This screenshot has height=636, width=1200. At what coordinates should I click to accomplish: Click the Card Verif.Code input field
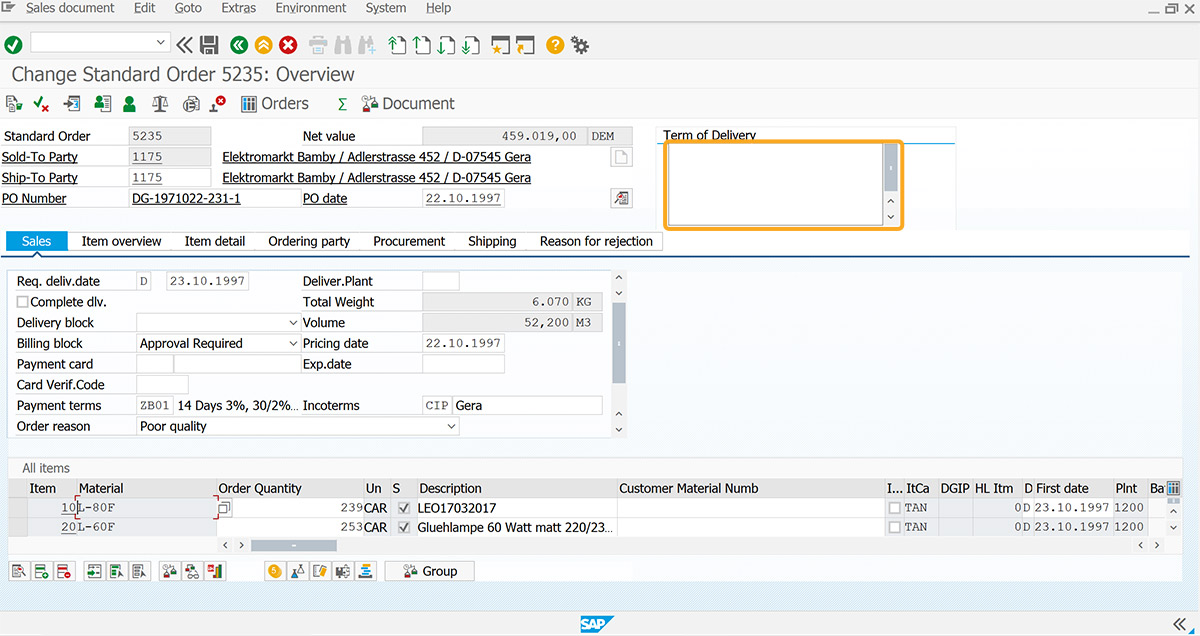(162, 385)
